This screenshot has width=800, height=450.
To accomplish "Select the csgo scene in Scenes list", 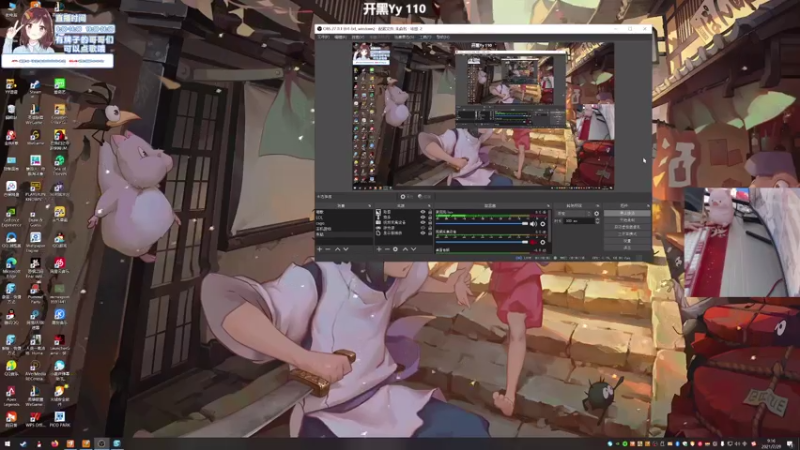I will coord(344,223).
